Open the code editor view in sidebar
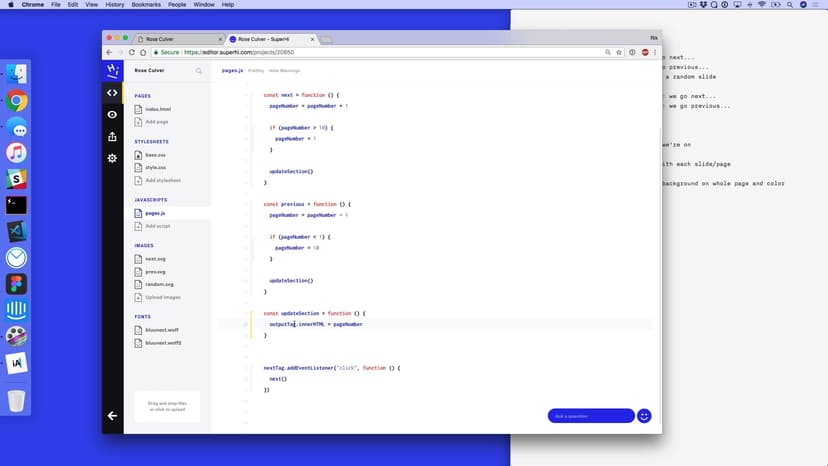The width and height of the screenshot is (828, 466). pos(112,93)
